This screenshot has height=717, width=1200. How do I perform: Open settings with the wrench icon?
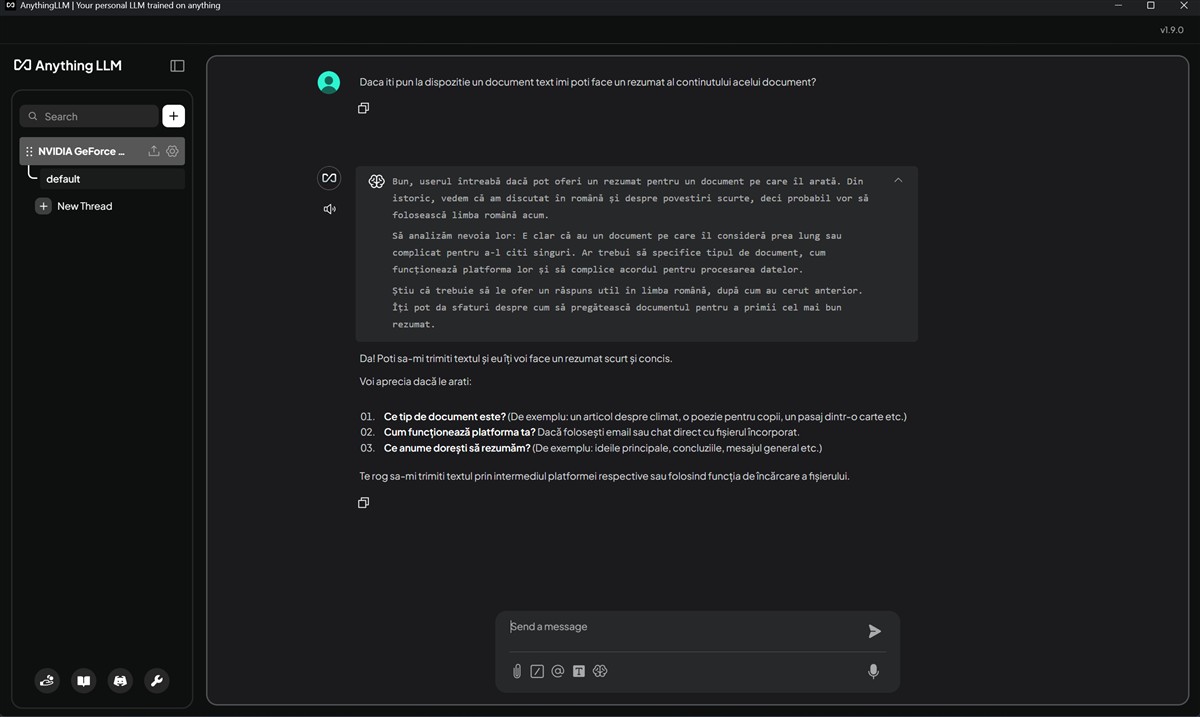pos(156,681)
